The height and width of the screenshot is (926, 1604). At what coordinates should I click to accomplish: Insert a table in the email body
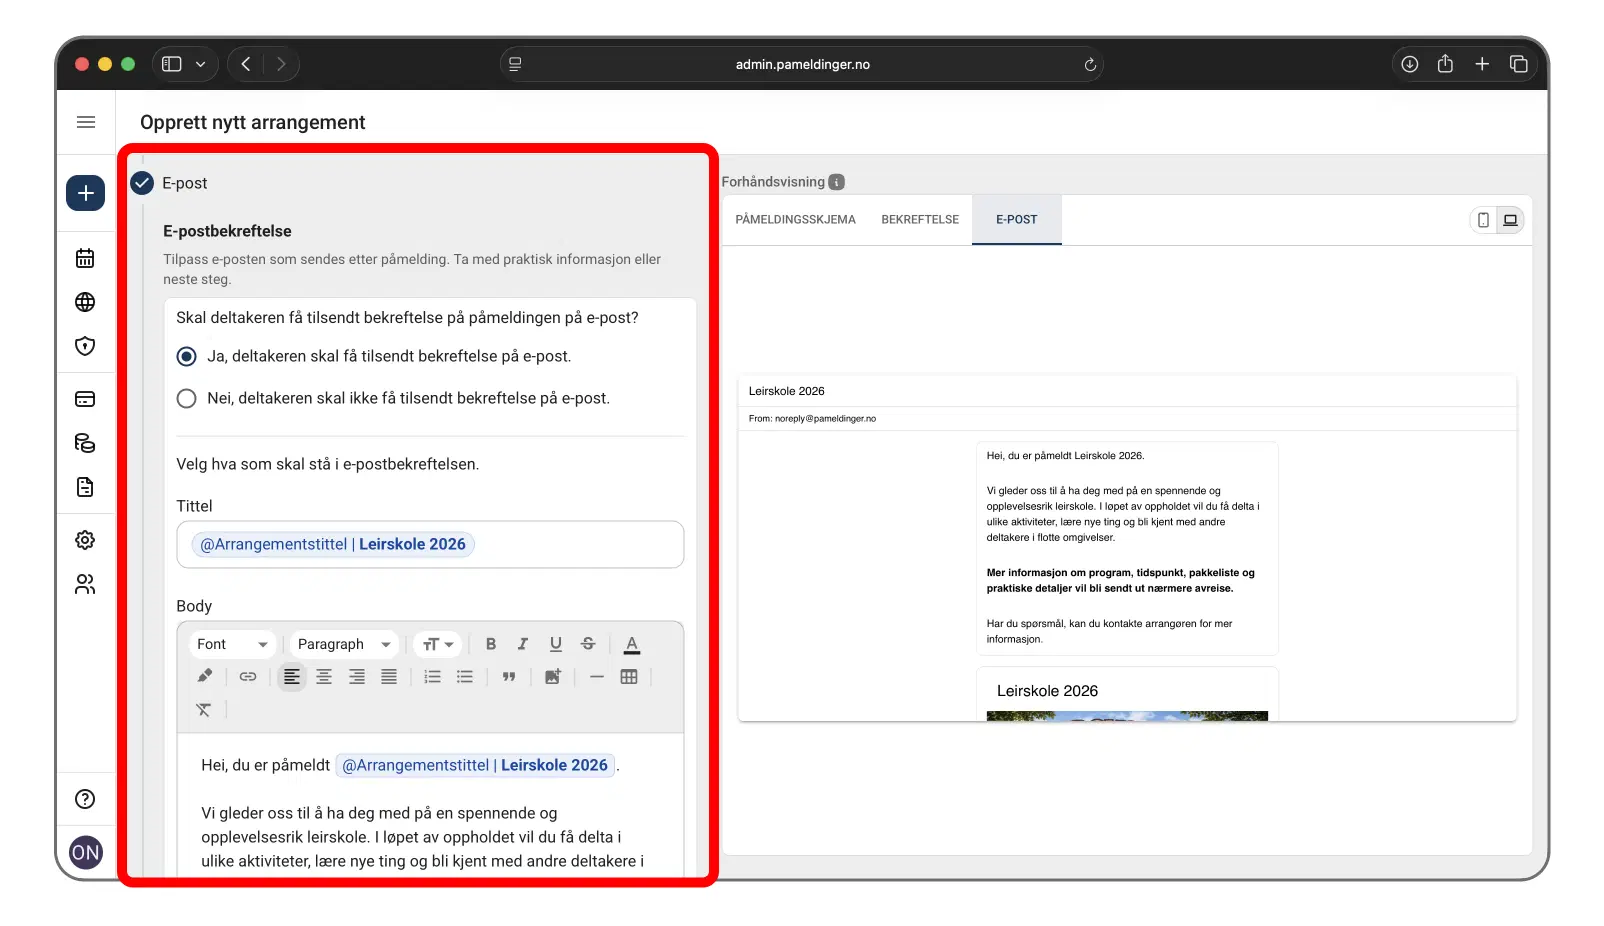[x=630, y=677]
